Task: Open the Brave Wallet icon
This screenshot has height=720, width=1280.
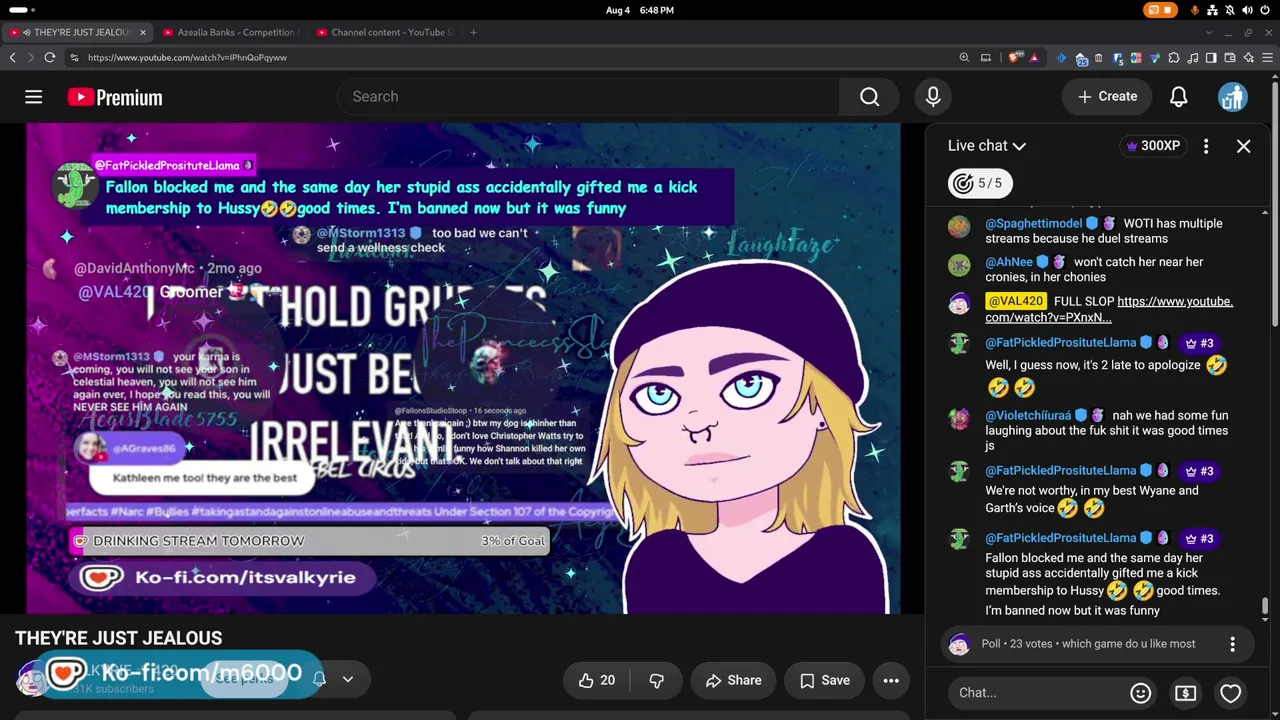Action: (1230, 58)
